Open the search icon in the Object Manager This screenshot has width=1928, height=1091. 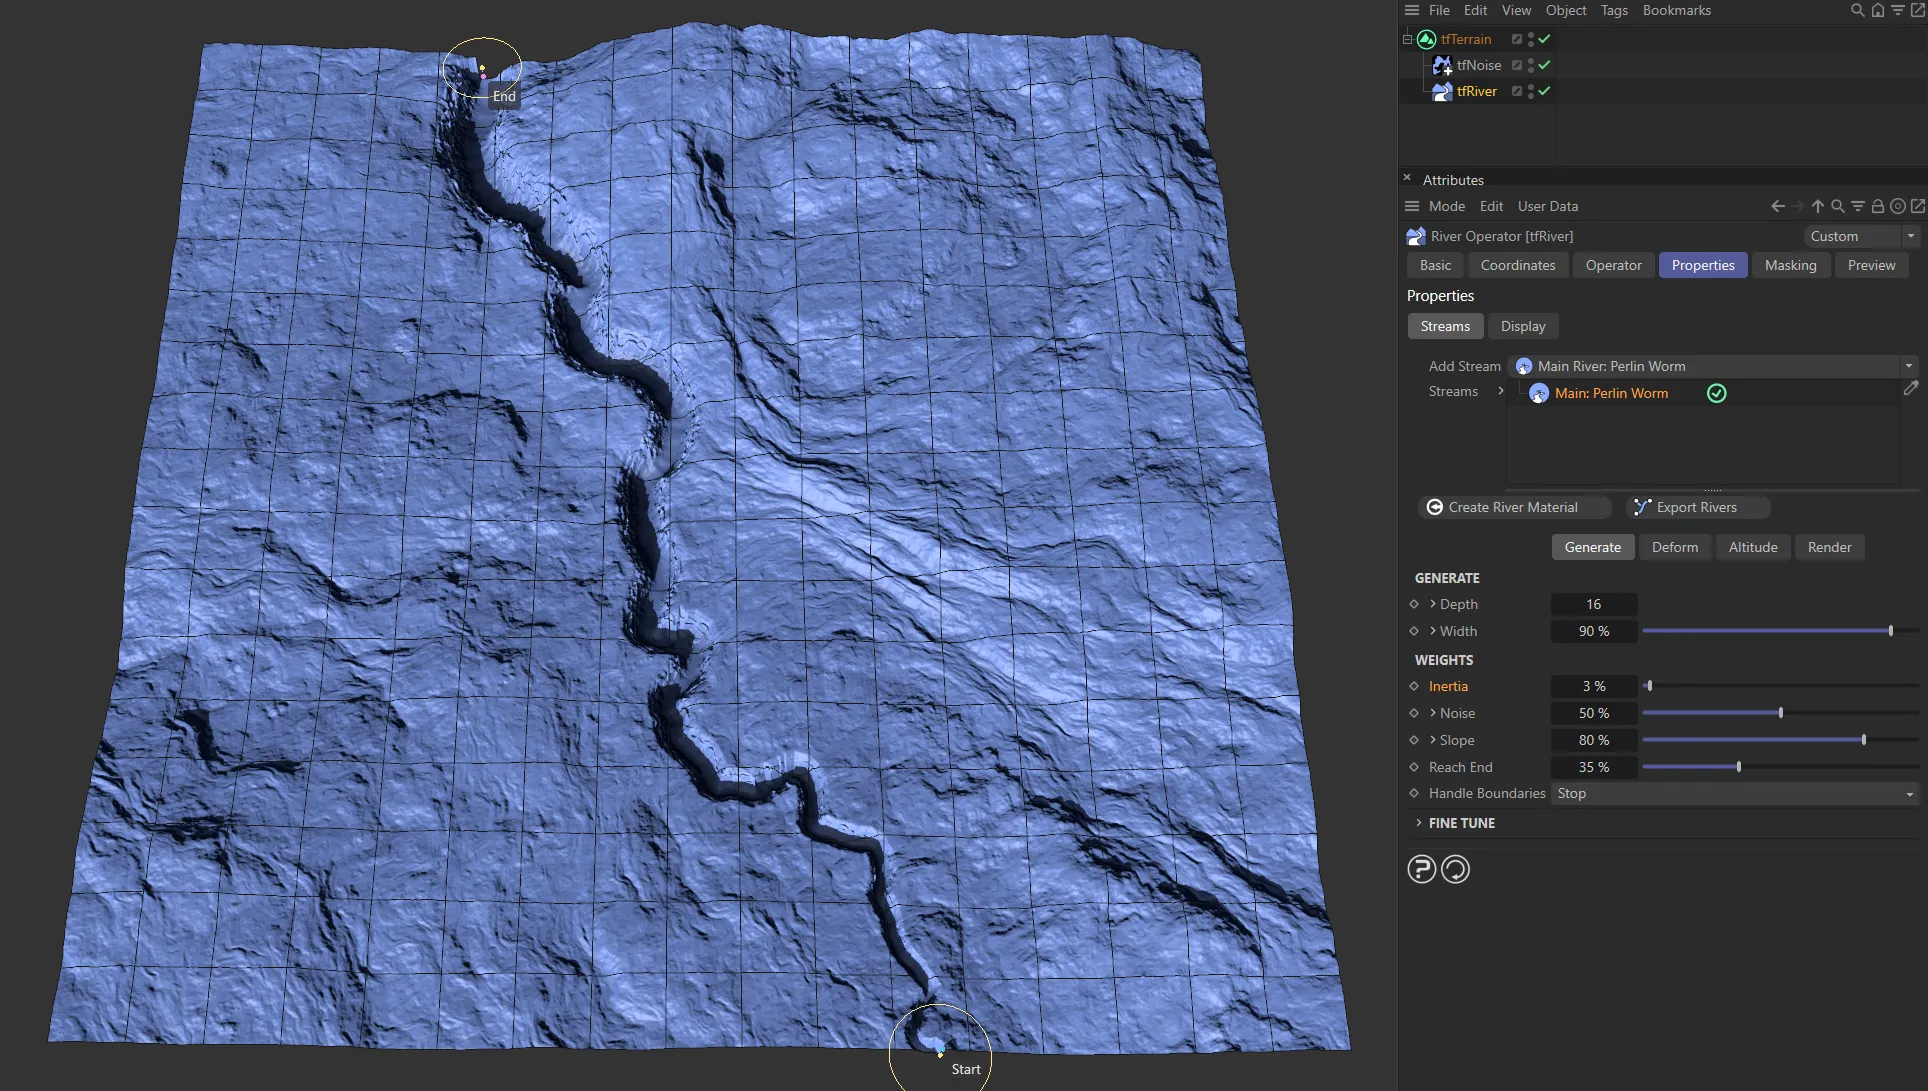pos(1857,10)
